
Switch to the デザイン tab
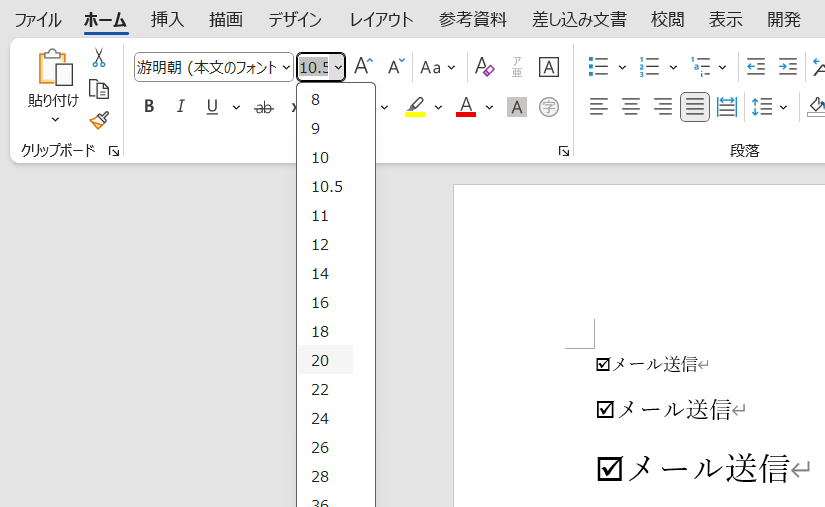click(x=295, y=20)
